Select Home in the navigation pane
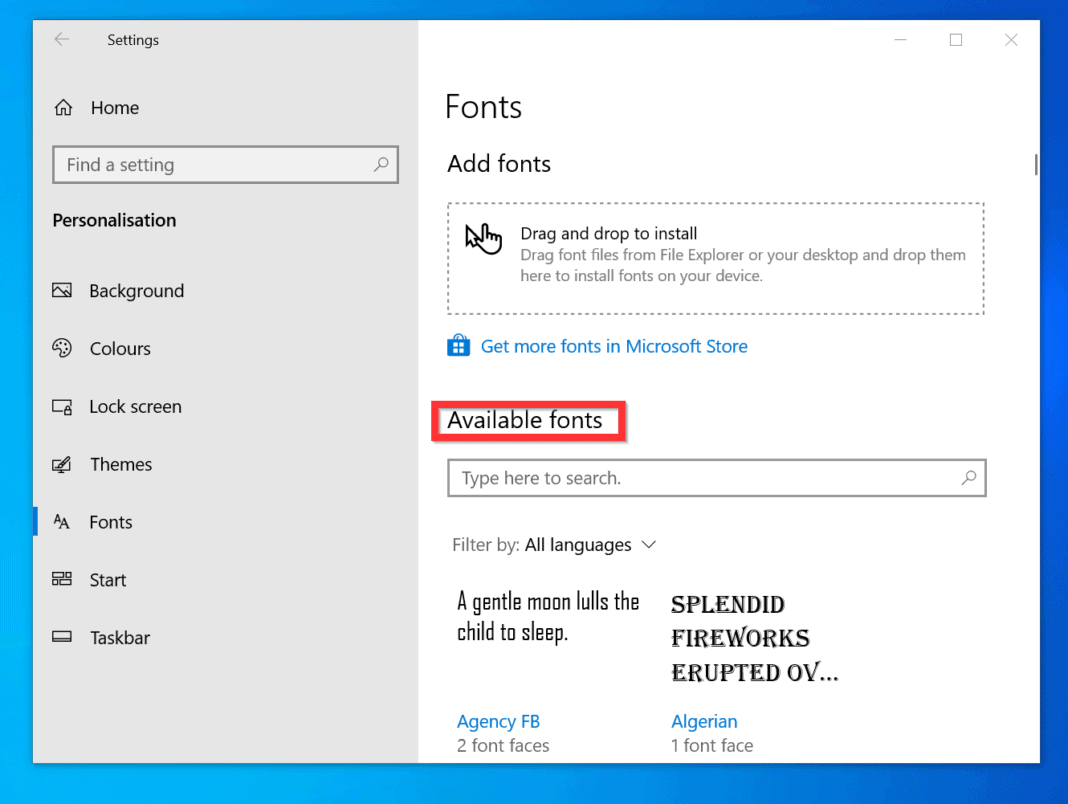The image size is (1068, 804). 115,107
